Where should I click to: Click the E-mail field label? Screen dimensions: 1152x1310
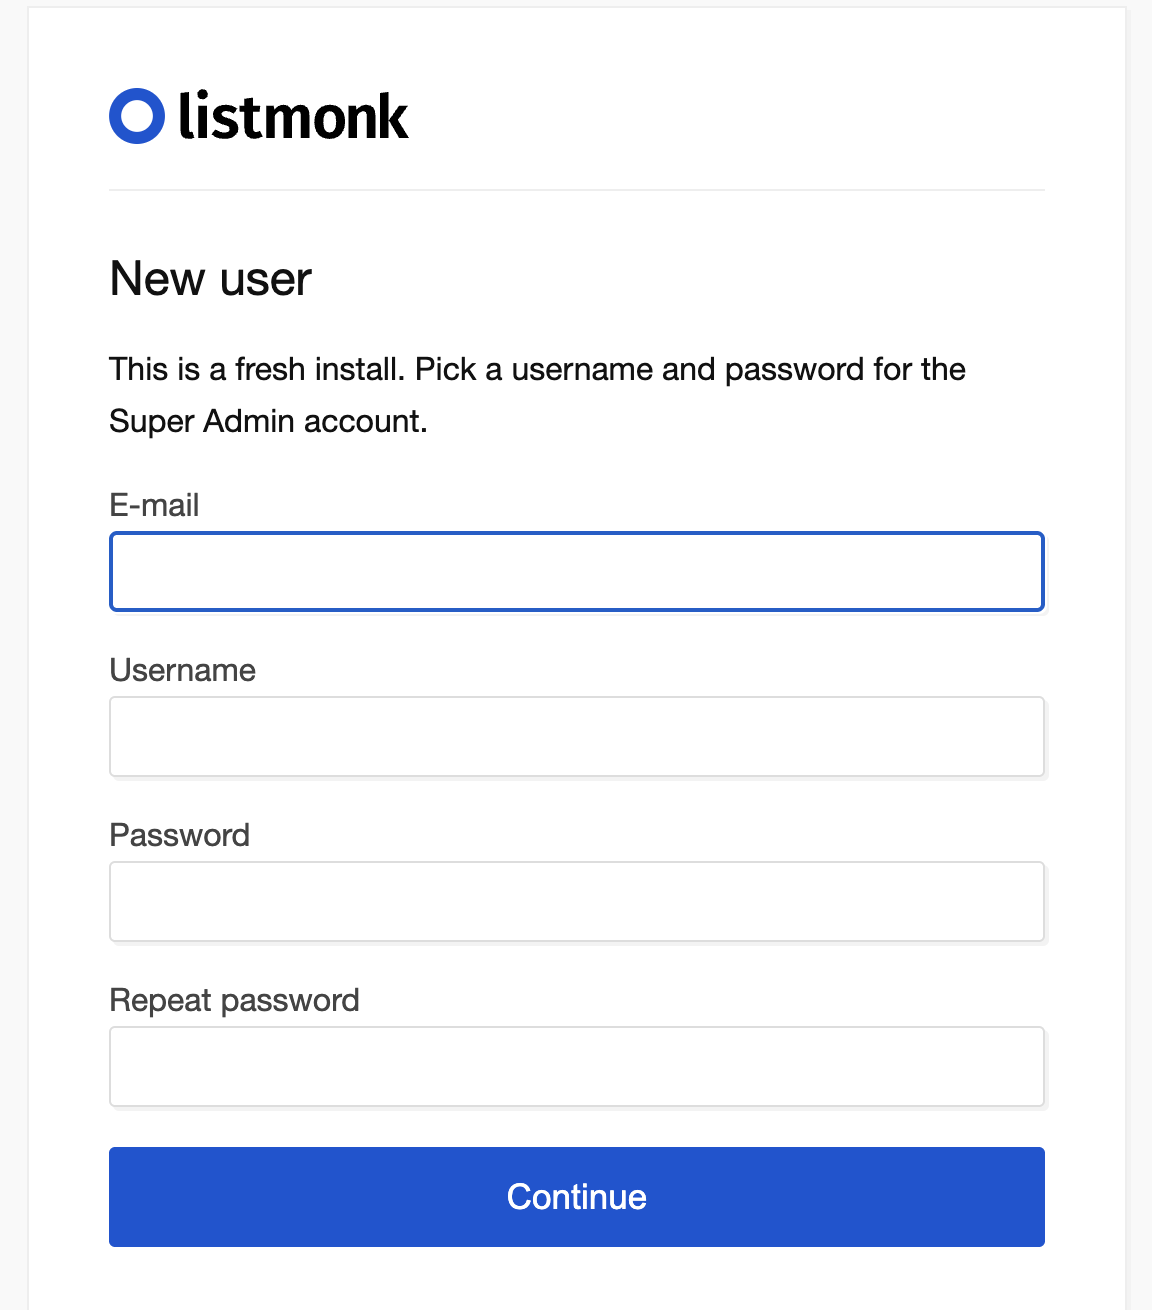click(x=154, y=505)
